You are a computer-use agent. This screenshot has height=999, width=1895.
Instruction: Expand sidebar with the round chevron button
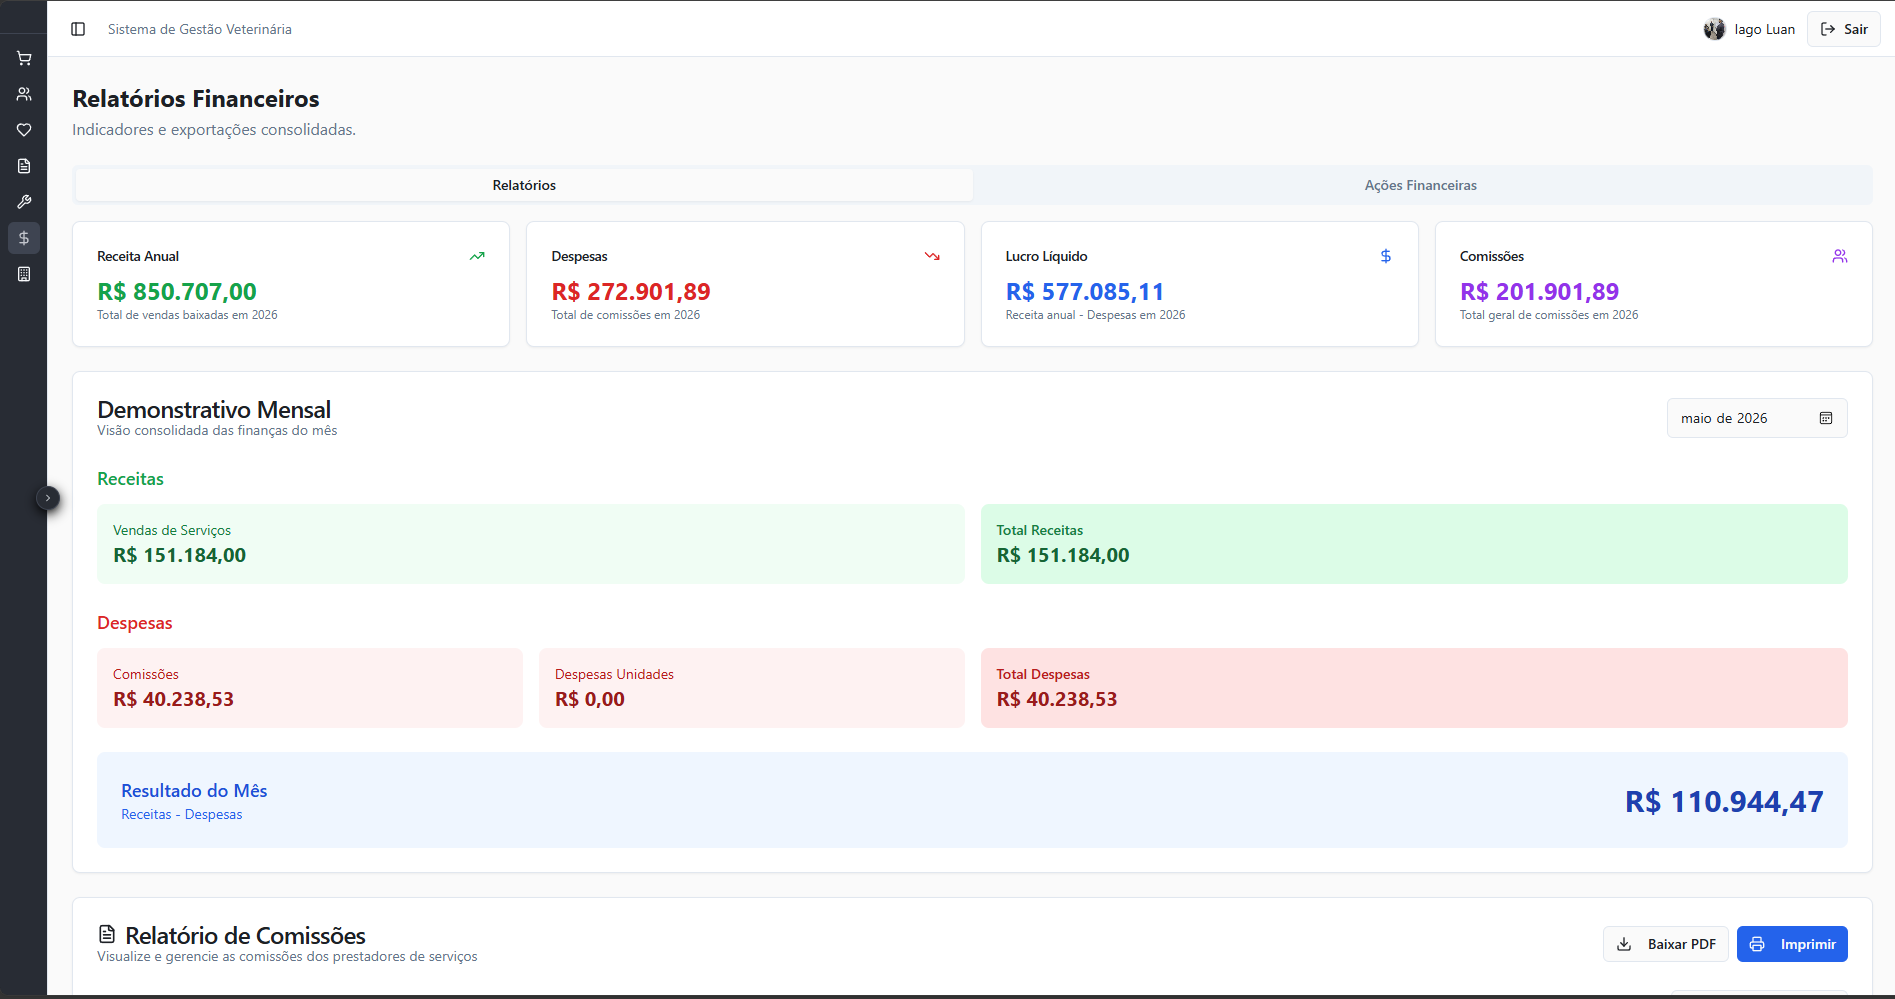pos(47,498)
